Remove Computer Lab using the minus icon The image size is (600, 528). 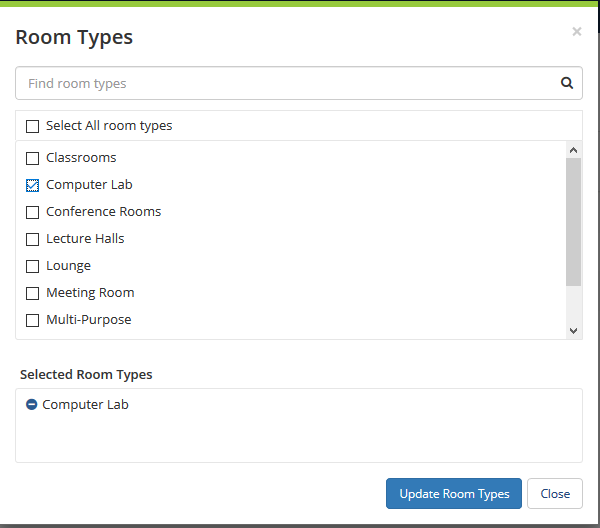pyautogui.click(x=31, y=405)
